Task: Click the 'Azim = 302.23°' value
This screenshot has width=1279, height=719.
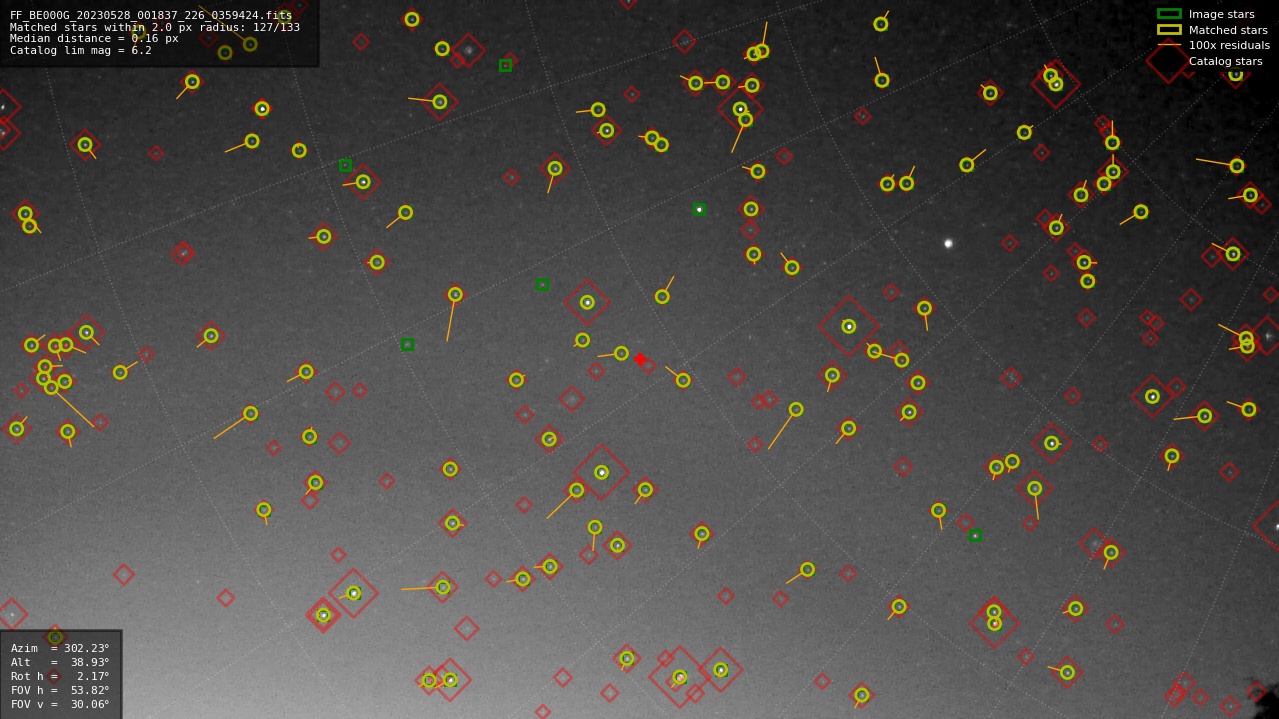Action: [x=60, y=648]
